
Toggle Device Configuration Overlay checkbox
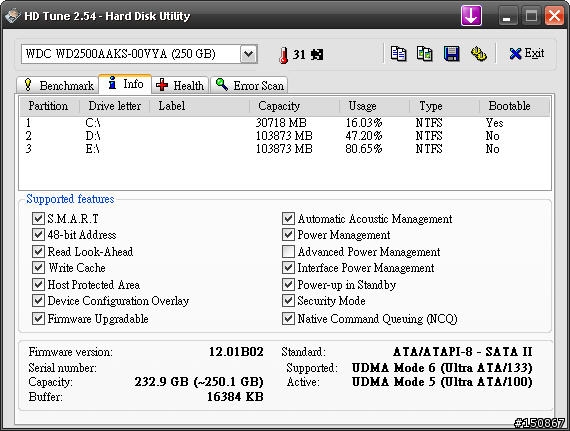click(x=38, y=301)
